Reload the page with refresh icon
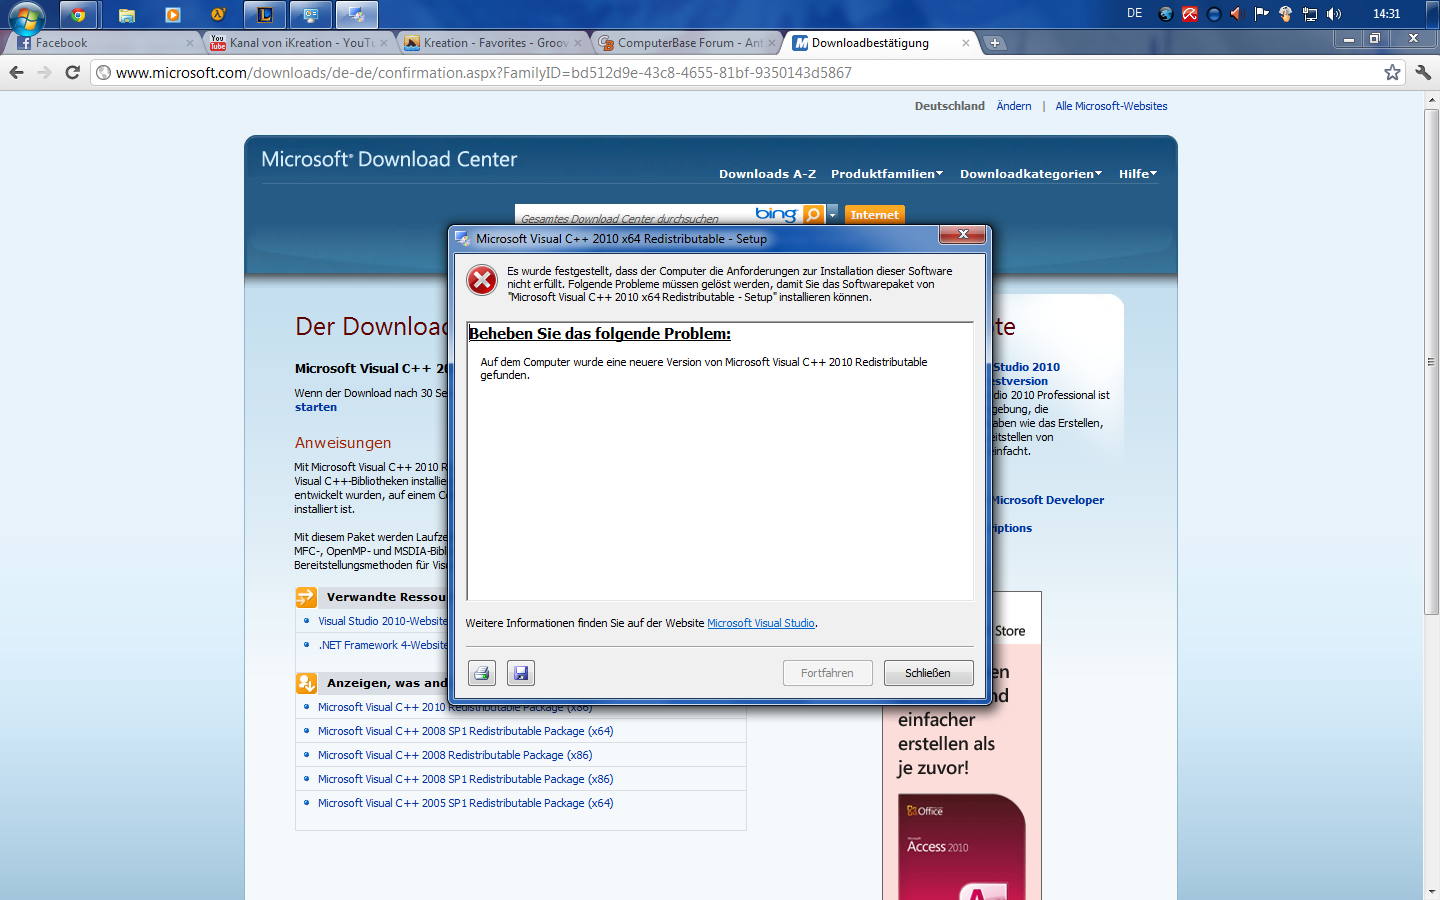The height and width of the screenshot is (900, 1440). click(72, 72)
